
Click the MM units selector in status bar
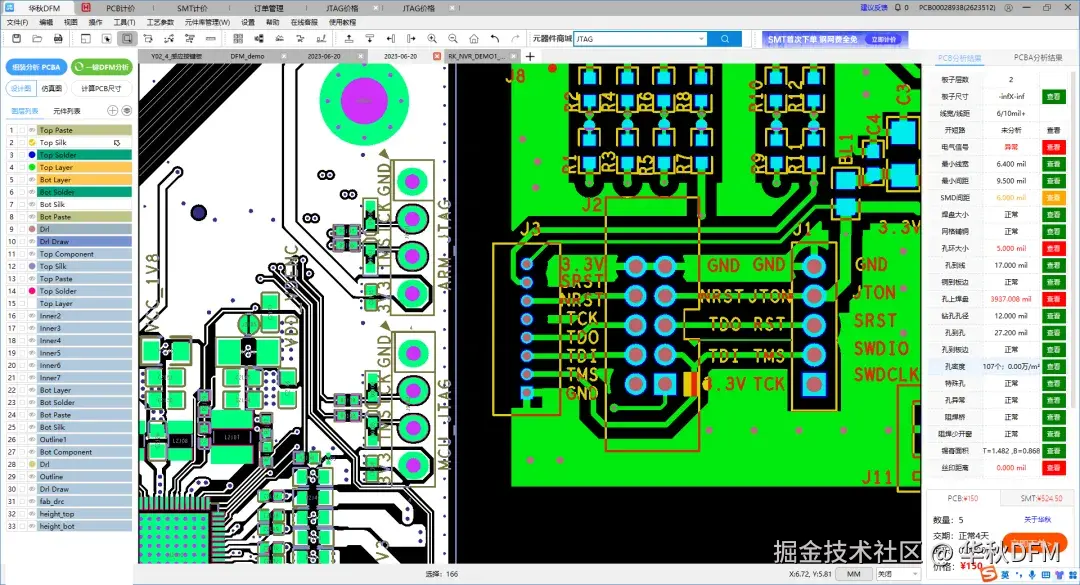854,574
